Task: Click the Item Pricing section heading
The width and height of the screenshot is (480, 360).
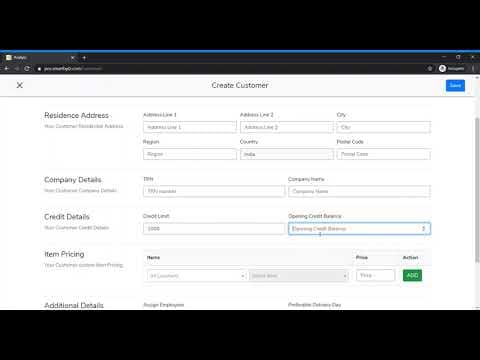Action: tap(64, 254)
